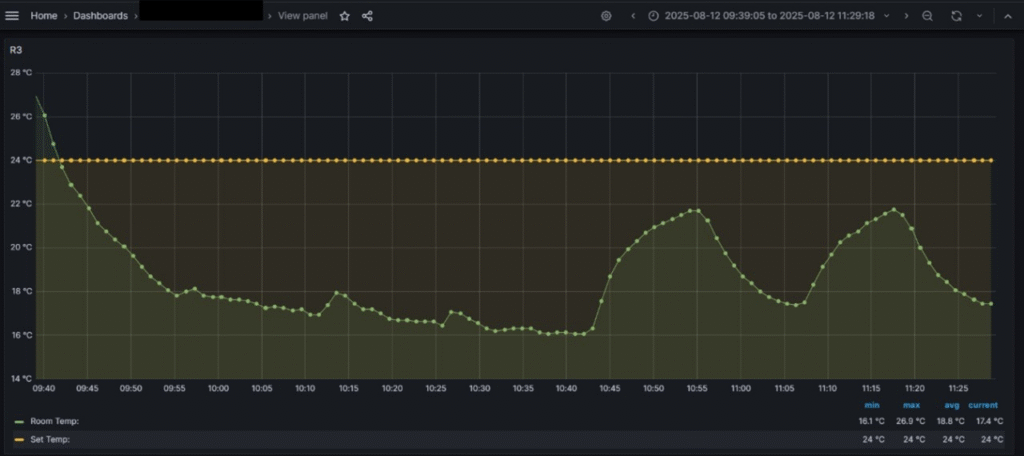1024x456 pixels.
Task: Click the 11:25 x-axis label
Action: [x=958, y=388]
